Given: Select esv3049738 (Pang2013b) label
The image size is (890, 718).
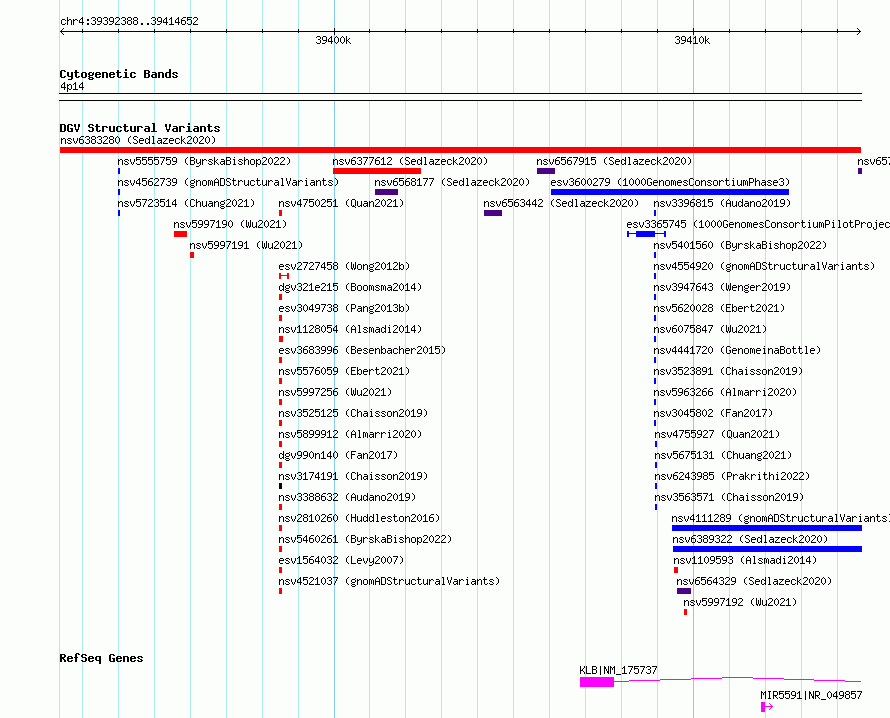Looking at the screenshot, I should tap(344, 308).
